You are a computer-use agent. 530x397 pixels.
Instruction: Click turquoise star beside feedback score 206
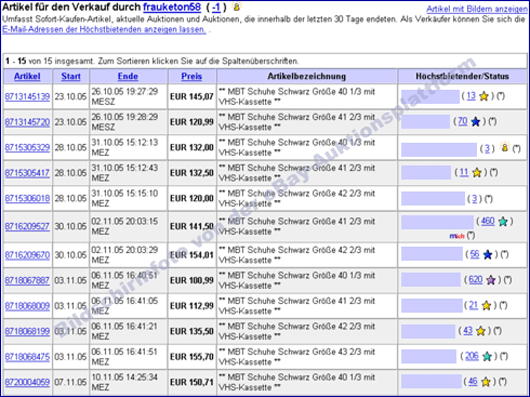coord(487,356)
